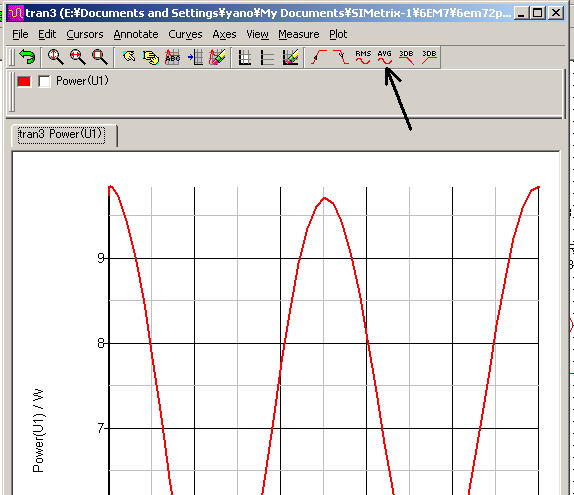Click the 3DB low-pass measurement icon

point(406,57)
